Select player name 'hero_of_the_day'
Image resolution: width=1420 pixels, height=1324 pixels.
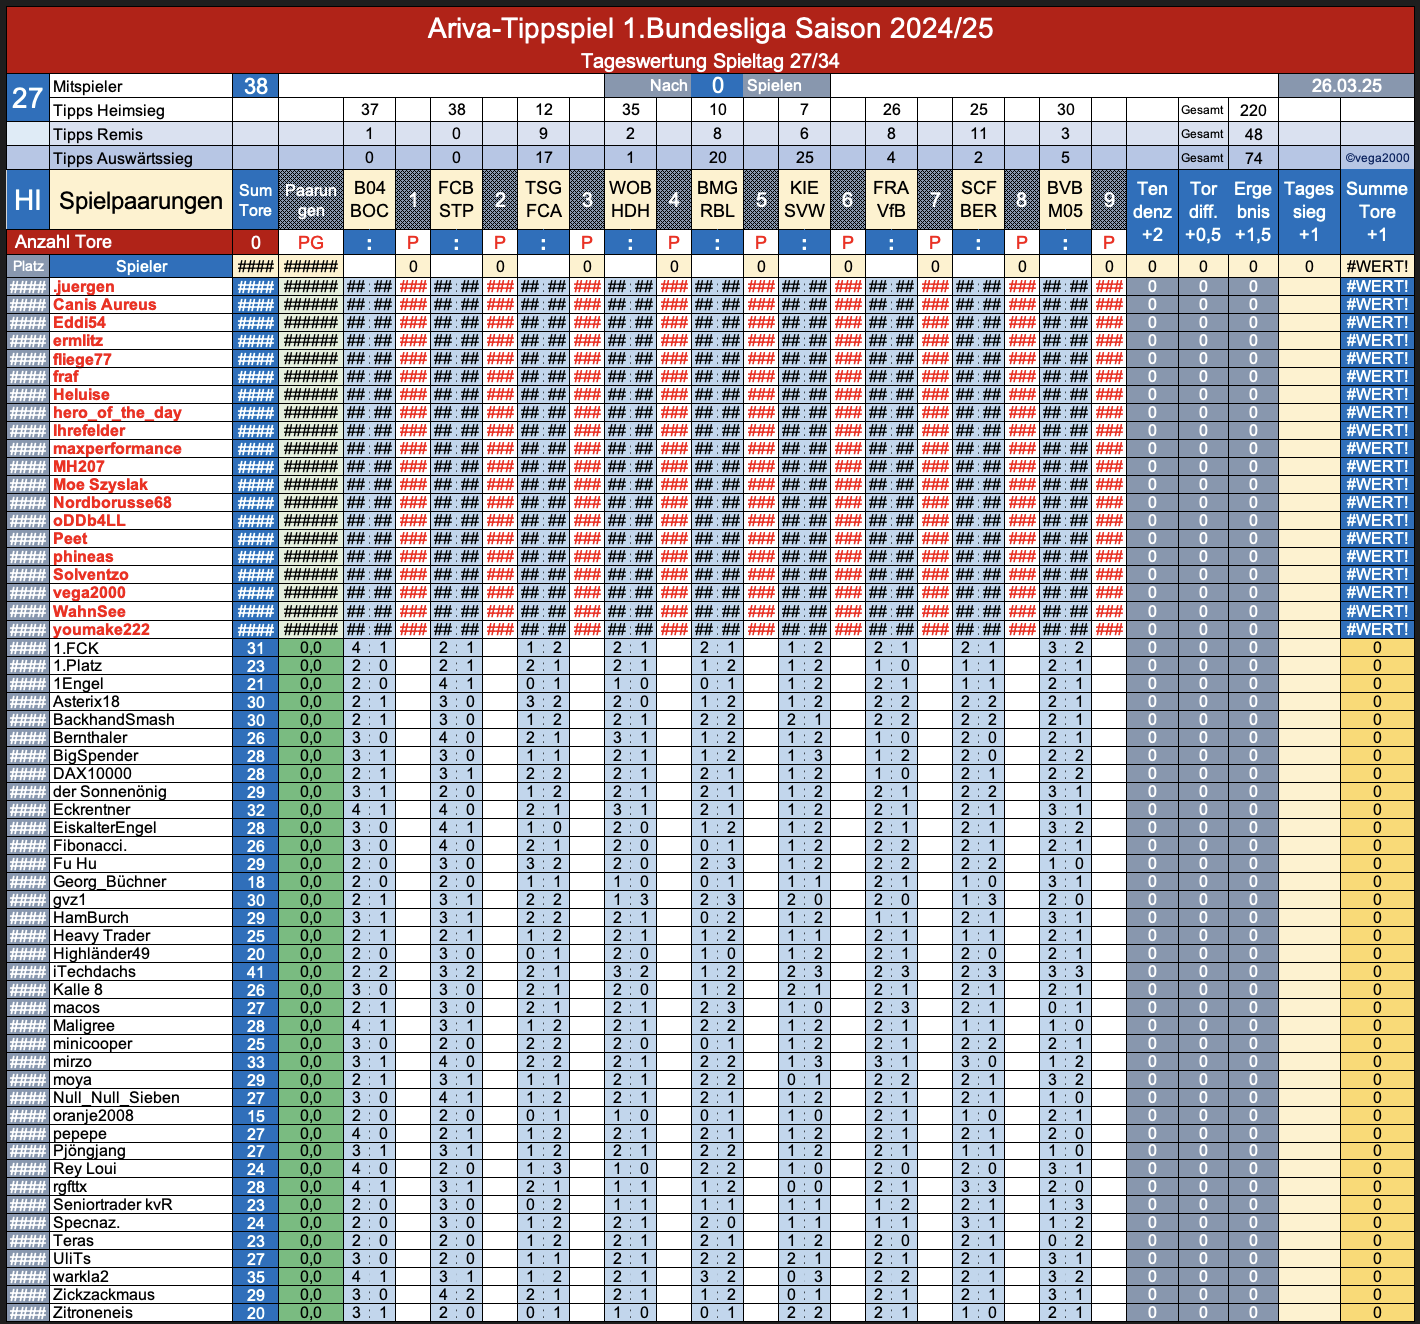pyautogui.click(x=117, y=413)
